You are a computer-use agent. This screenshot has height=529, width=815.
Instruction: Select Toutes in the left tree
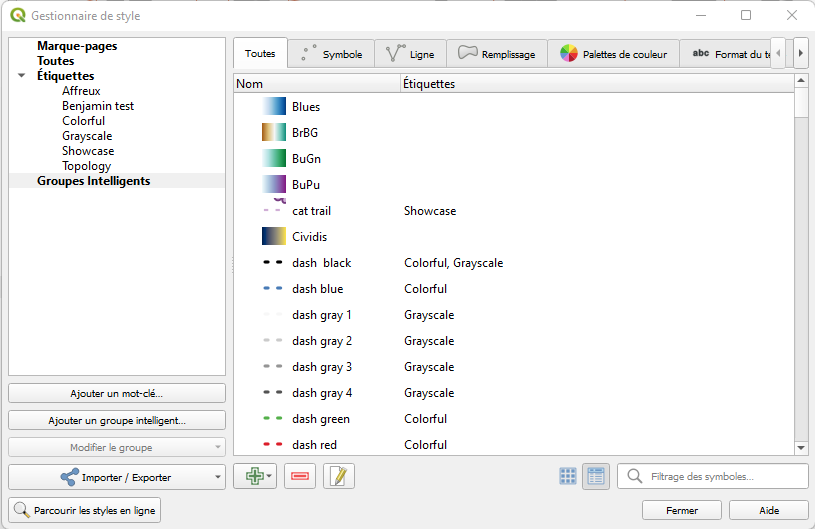coord(56,61)
